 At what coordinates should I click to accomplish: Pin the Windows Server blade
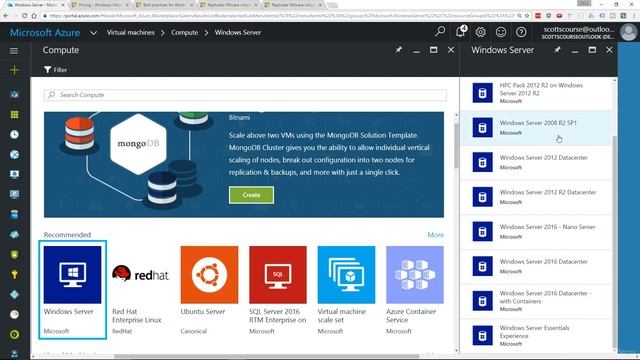tap(557, 50)
